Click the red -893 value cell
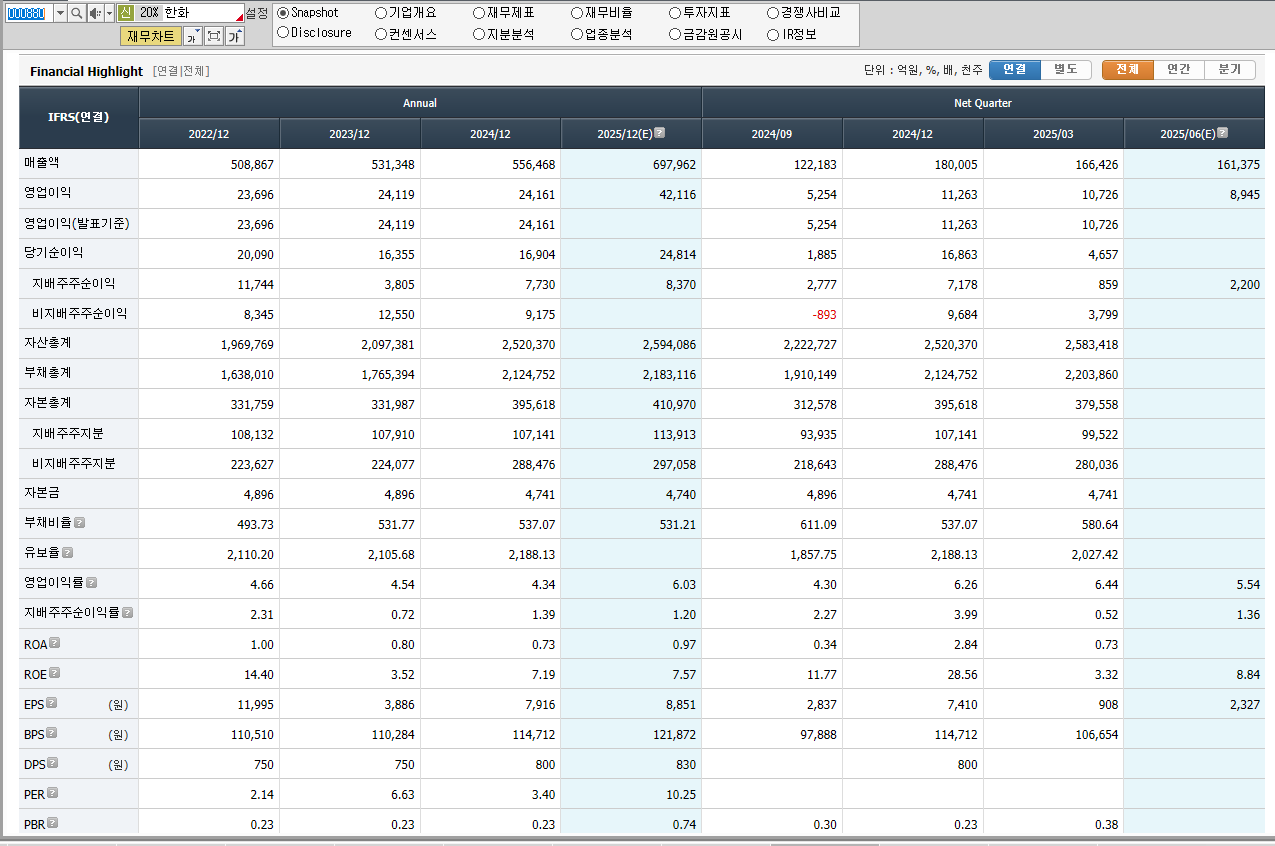This screenshot has width=1275, height=846. click(x=772, y=314)
